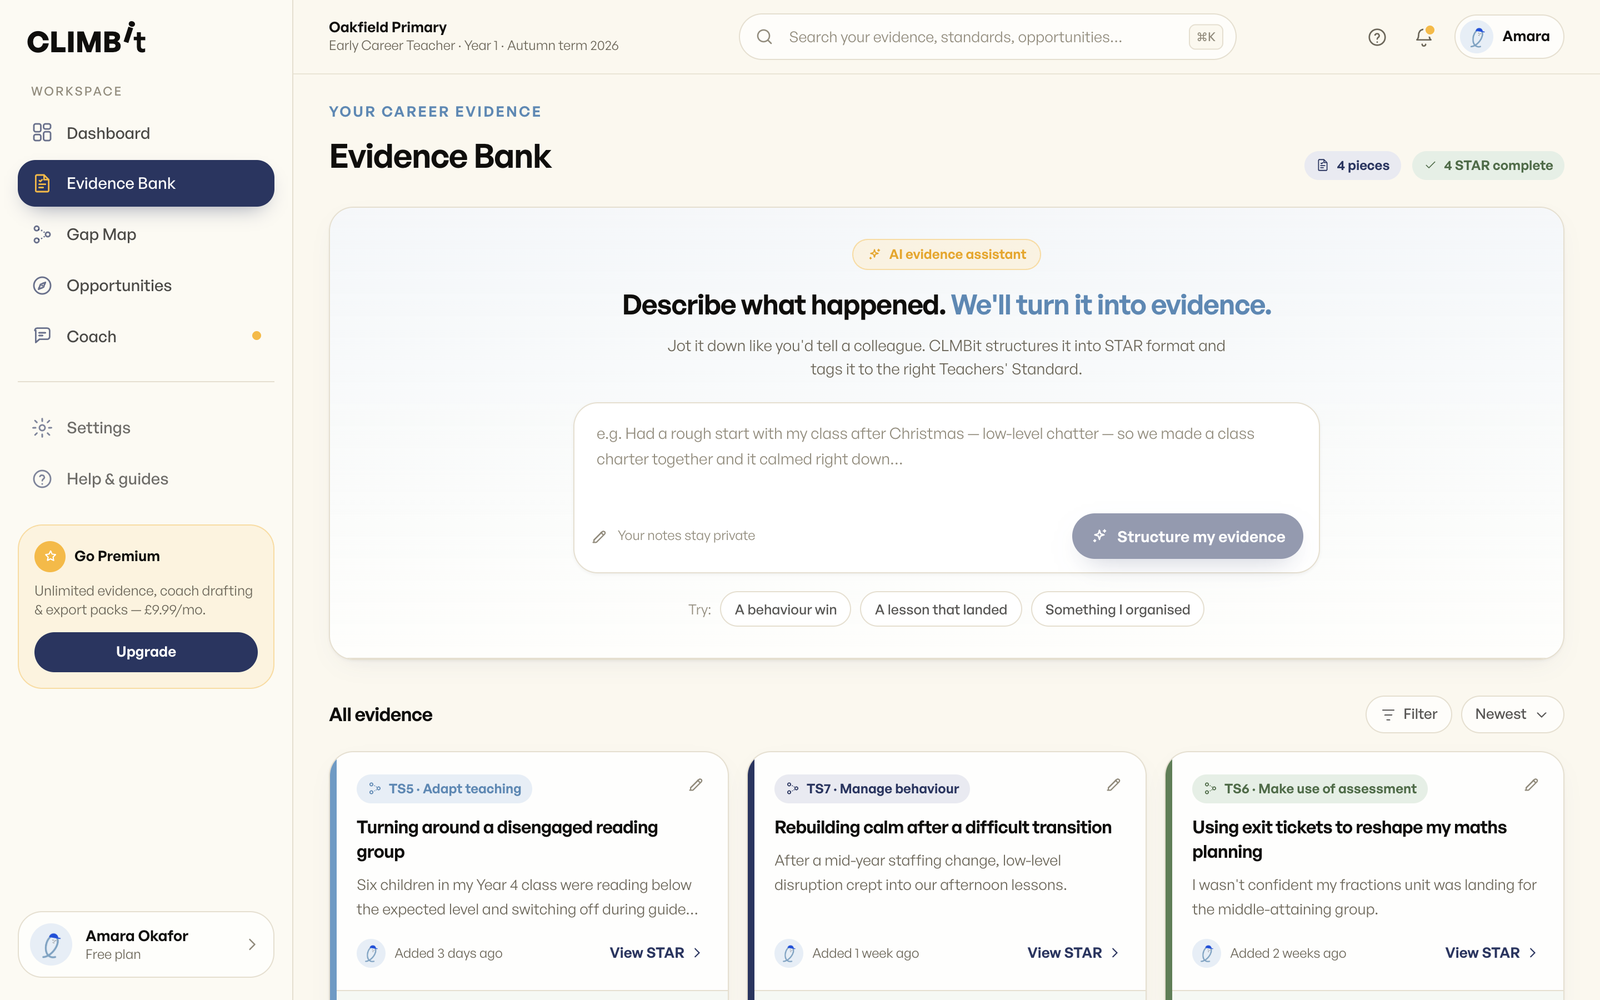1600x1000 pixels.
Task: Go to Gap Map page
Action: [x=146, y=234]
